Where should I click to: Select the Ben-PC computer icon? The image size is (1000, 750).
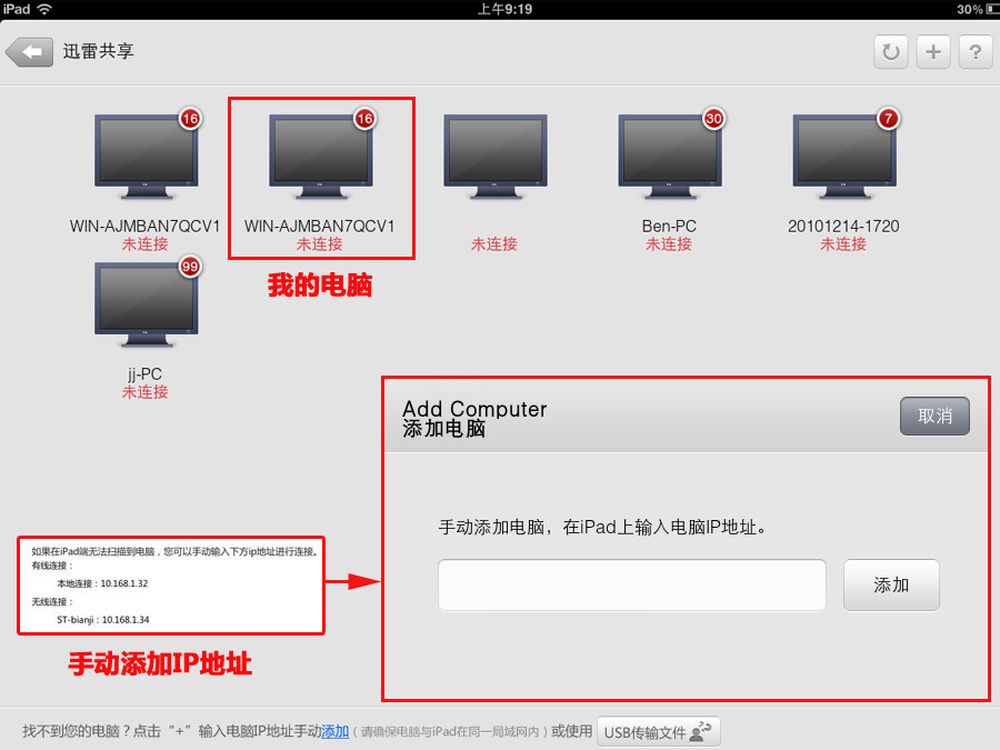pos(670,157)
